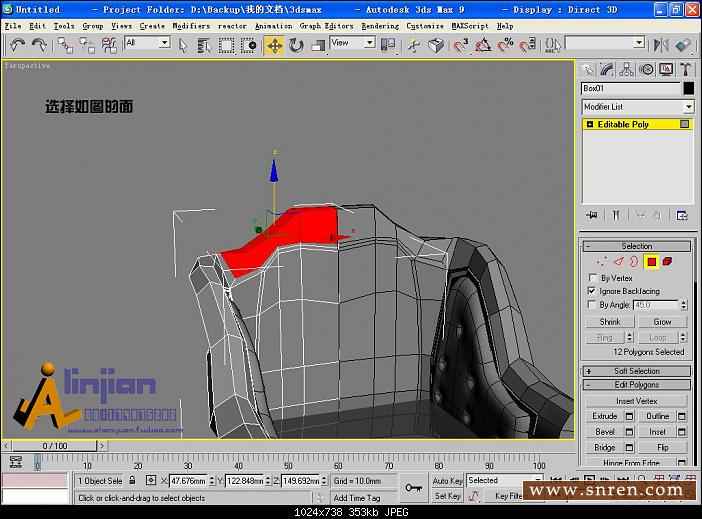Click the Use Pivot Point Center icon
Screen dimensions: 702x519
pos(388,45)
